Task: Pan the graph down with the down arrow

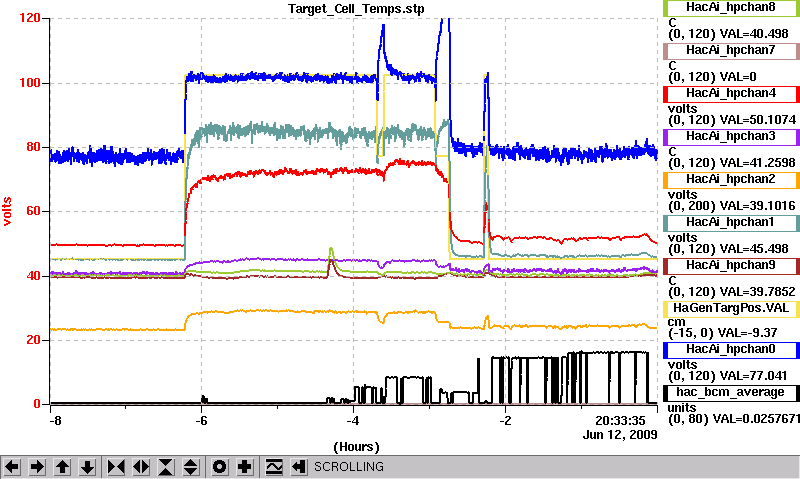Action: [x=87, y=467]
